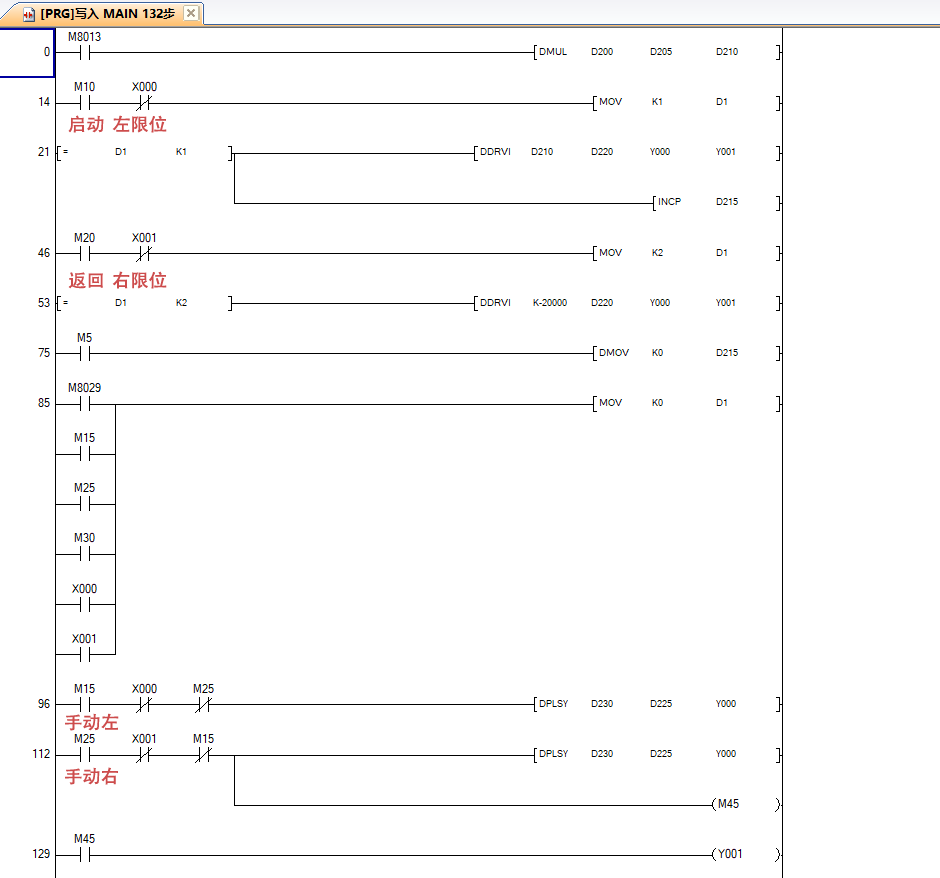Click the Y001 output coil on last rung
This screenshot has width=940, height=878.
tap(728, 855)
